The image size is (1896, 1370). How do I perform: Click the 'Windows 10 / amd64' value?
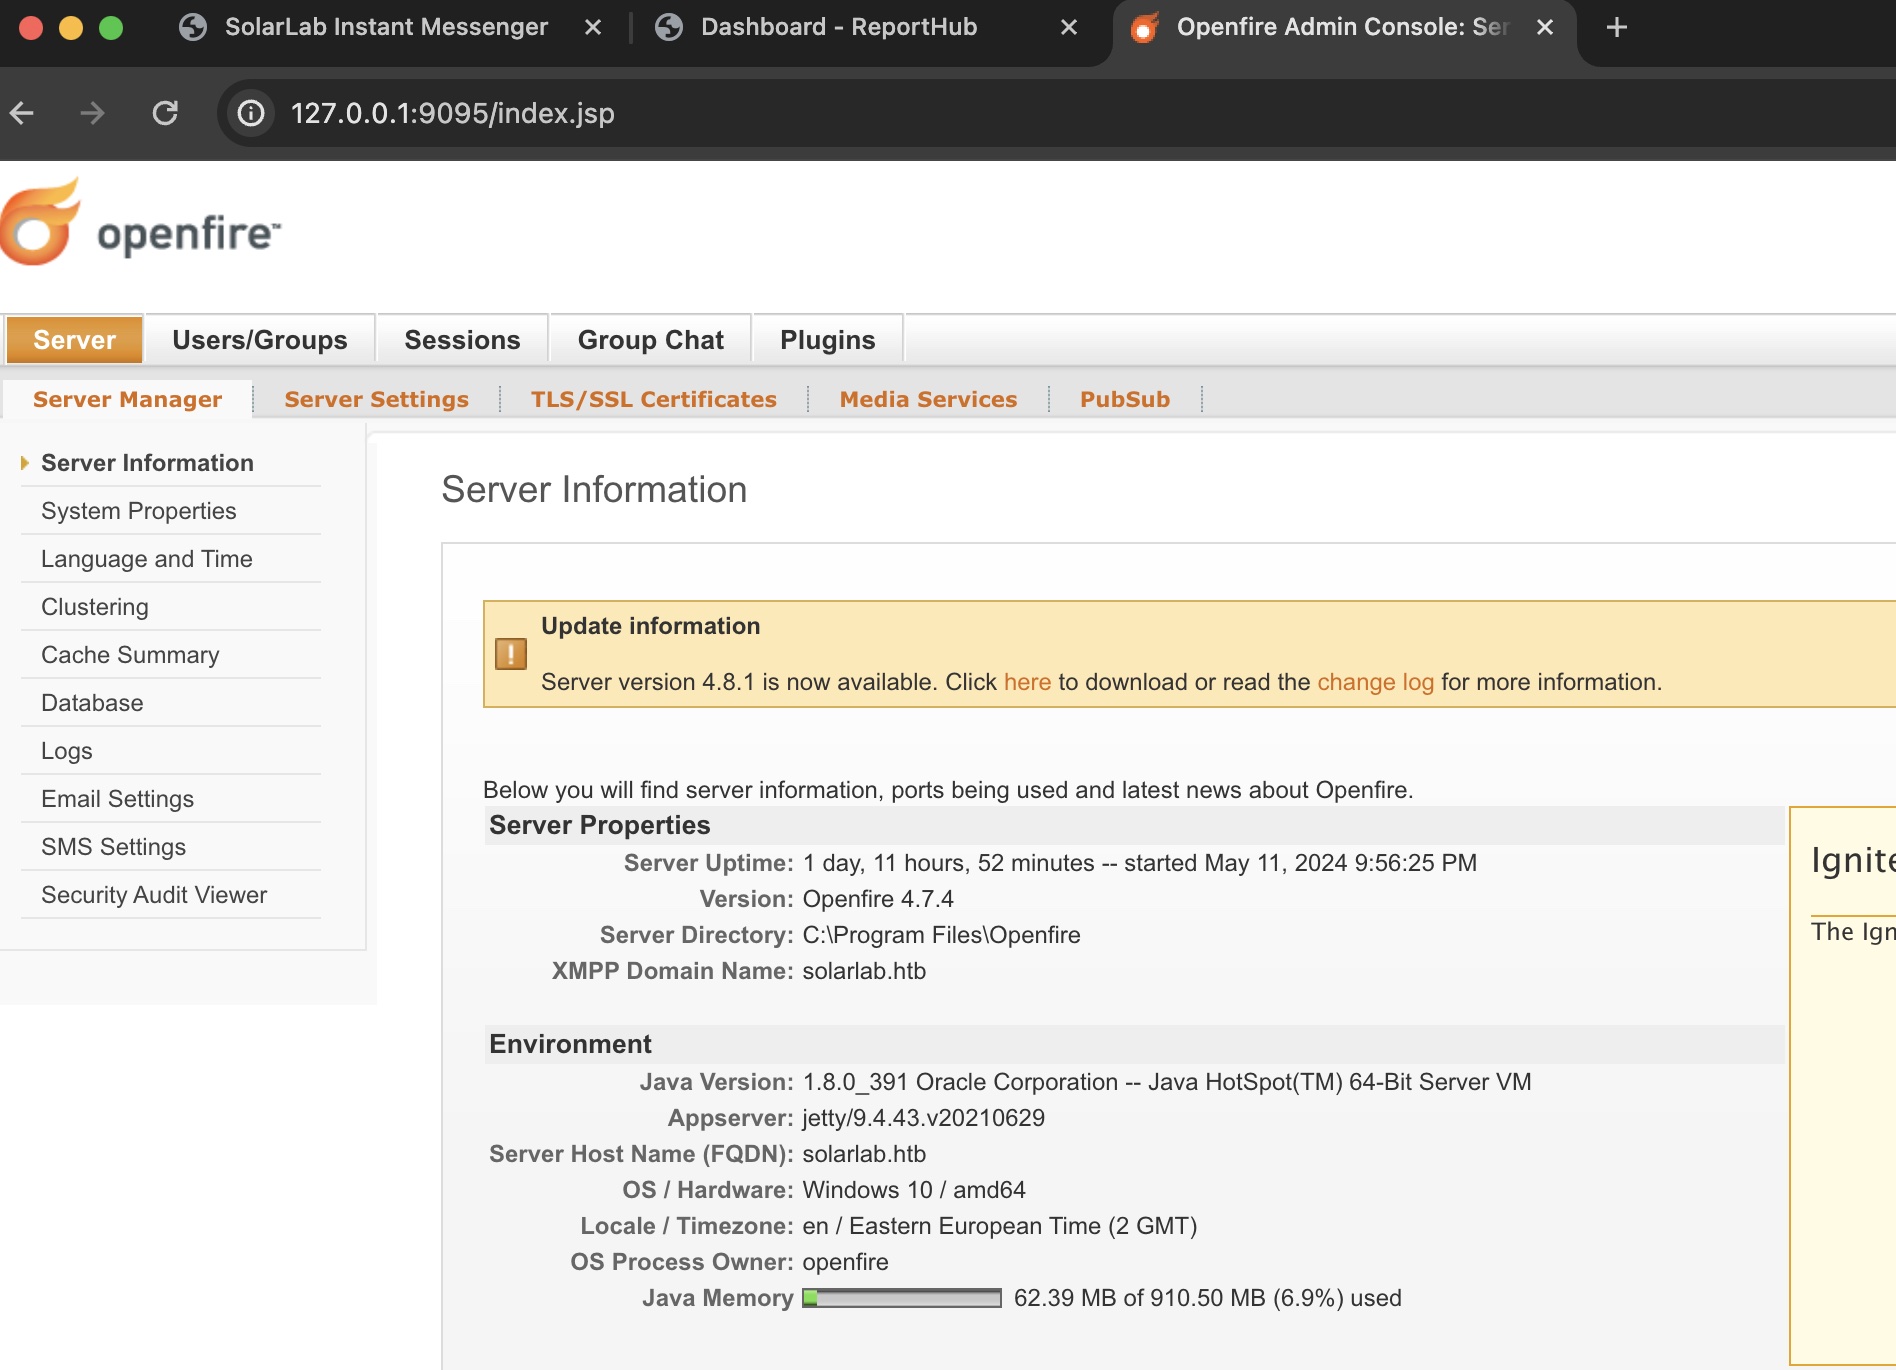[914, 1190]
